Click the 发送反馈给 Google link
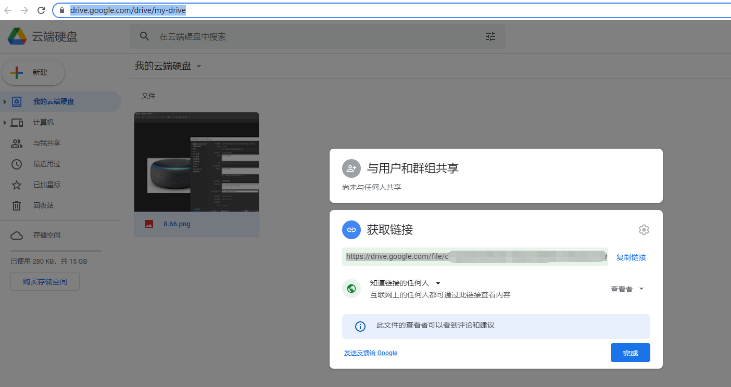The image size is (731, 387). coord(371,353)
